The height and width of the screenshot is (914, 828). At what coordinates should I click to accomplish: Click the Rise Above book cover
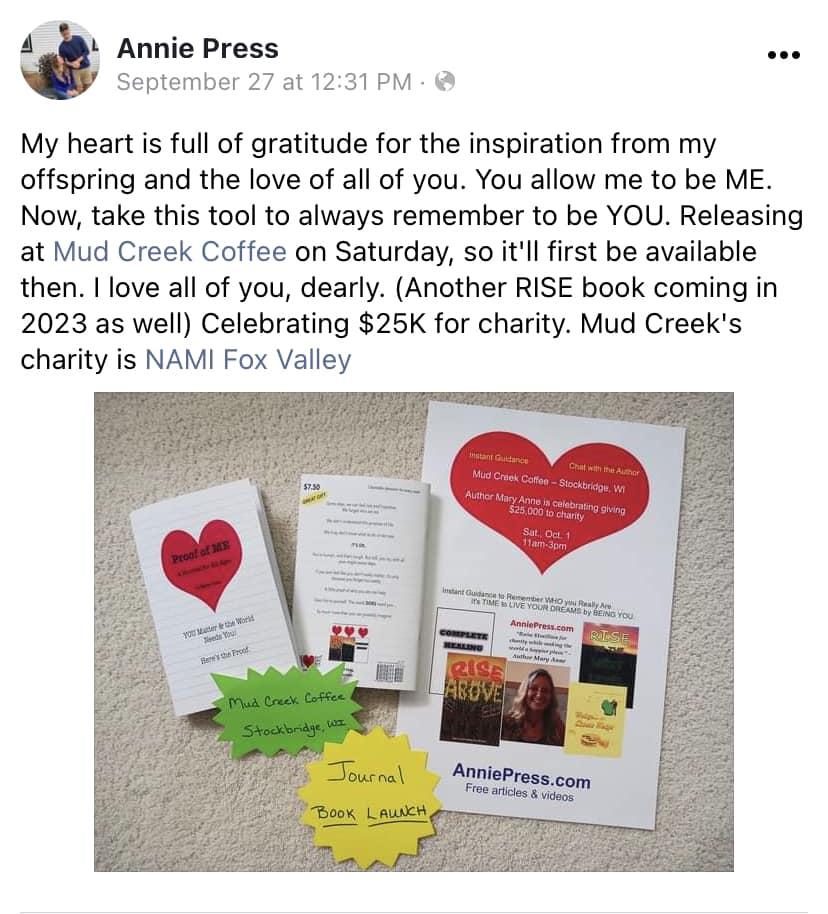click(x=473, y=699)
